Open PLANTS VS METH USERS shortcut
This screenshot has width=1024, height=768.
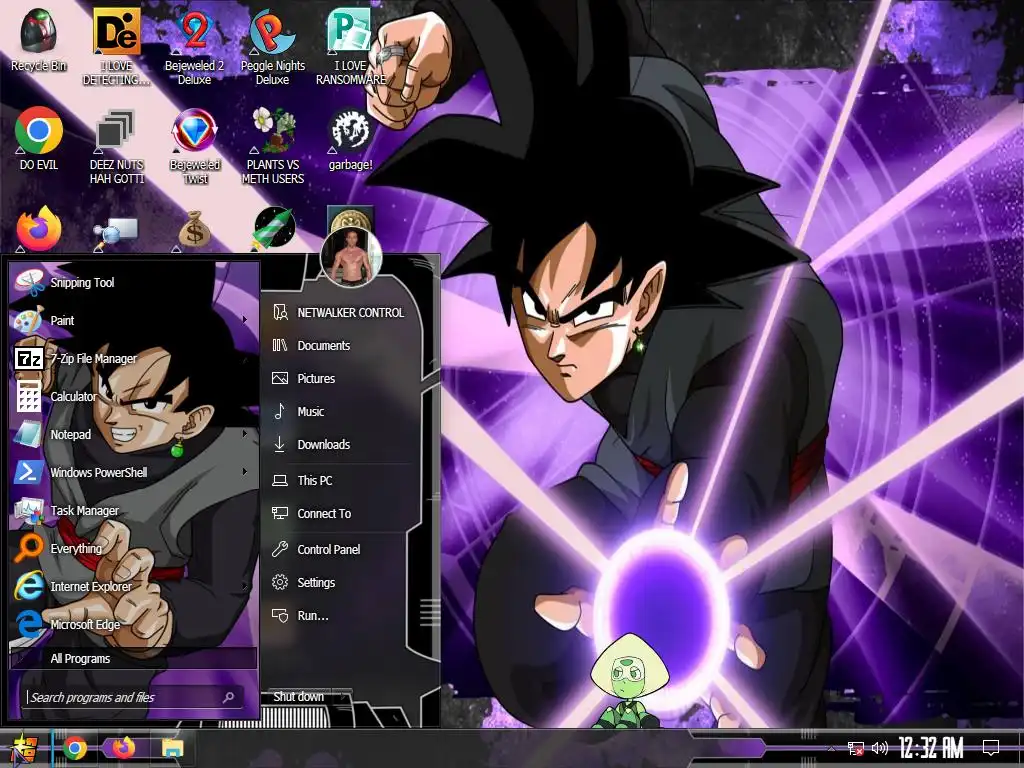273,146
